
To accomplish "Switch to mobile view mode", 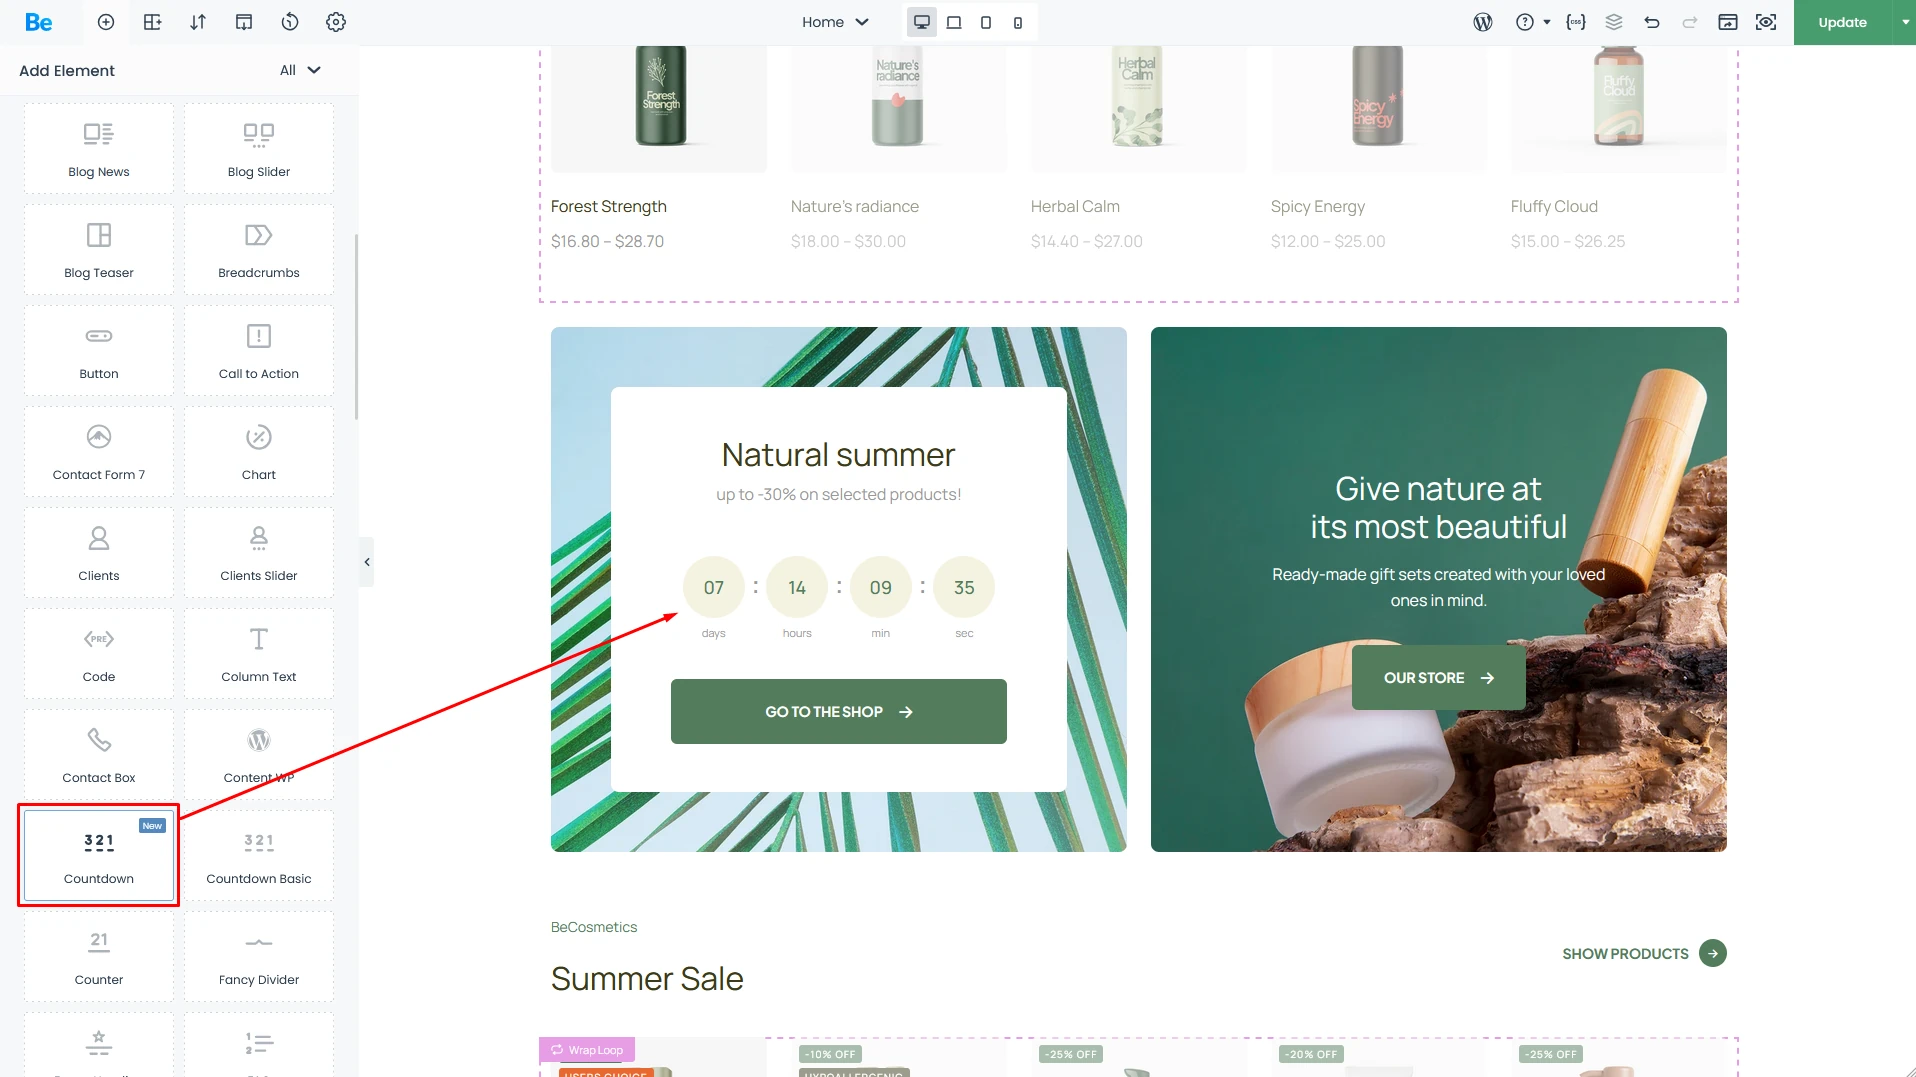I will [x=1018, y=22].
